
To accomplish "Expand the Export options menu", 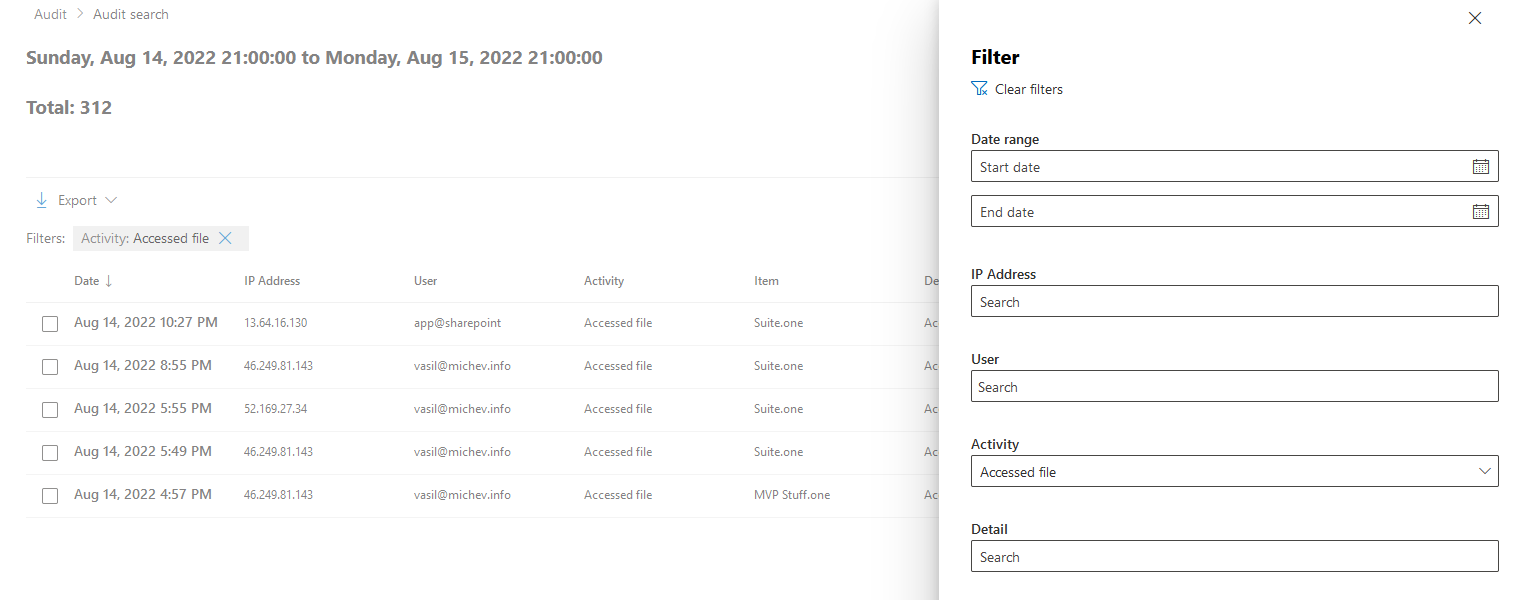I will tap(110, 199).
